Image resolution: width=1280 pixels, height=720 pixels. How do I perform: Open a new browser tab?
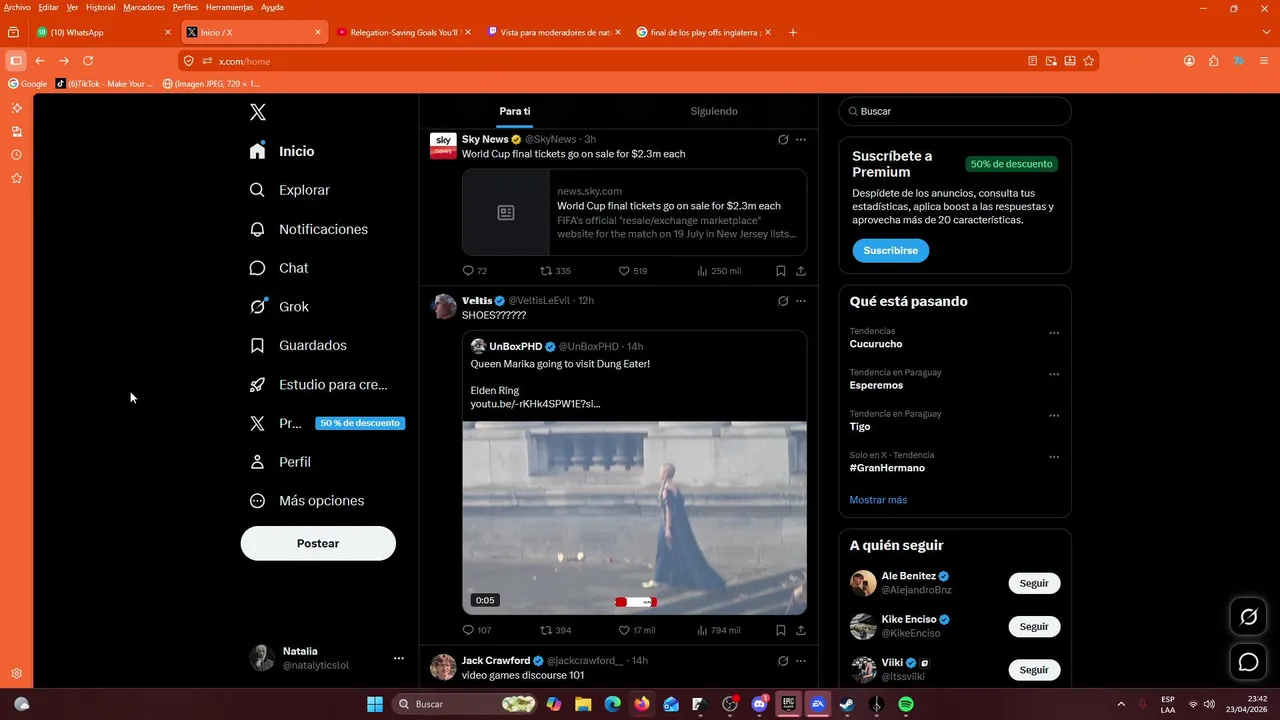(x=793, y=32)
